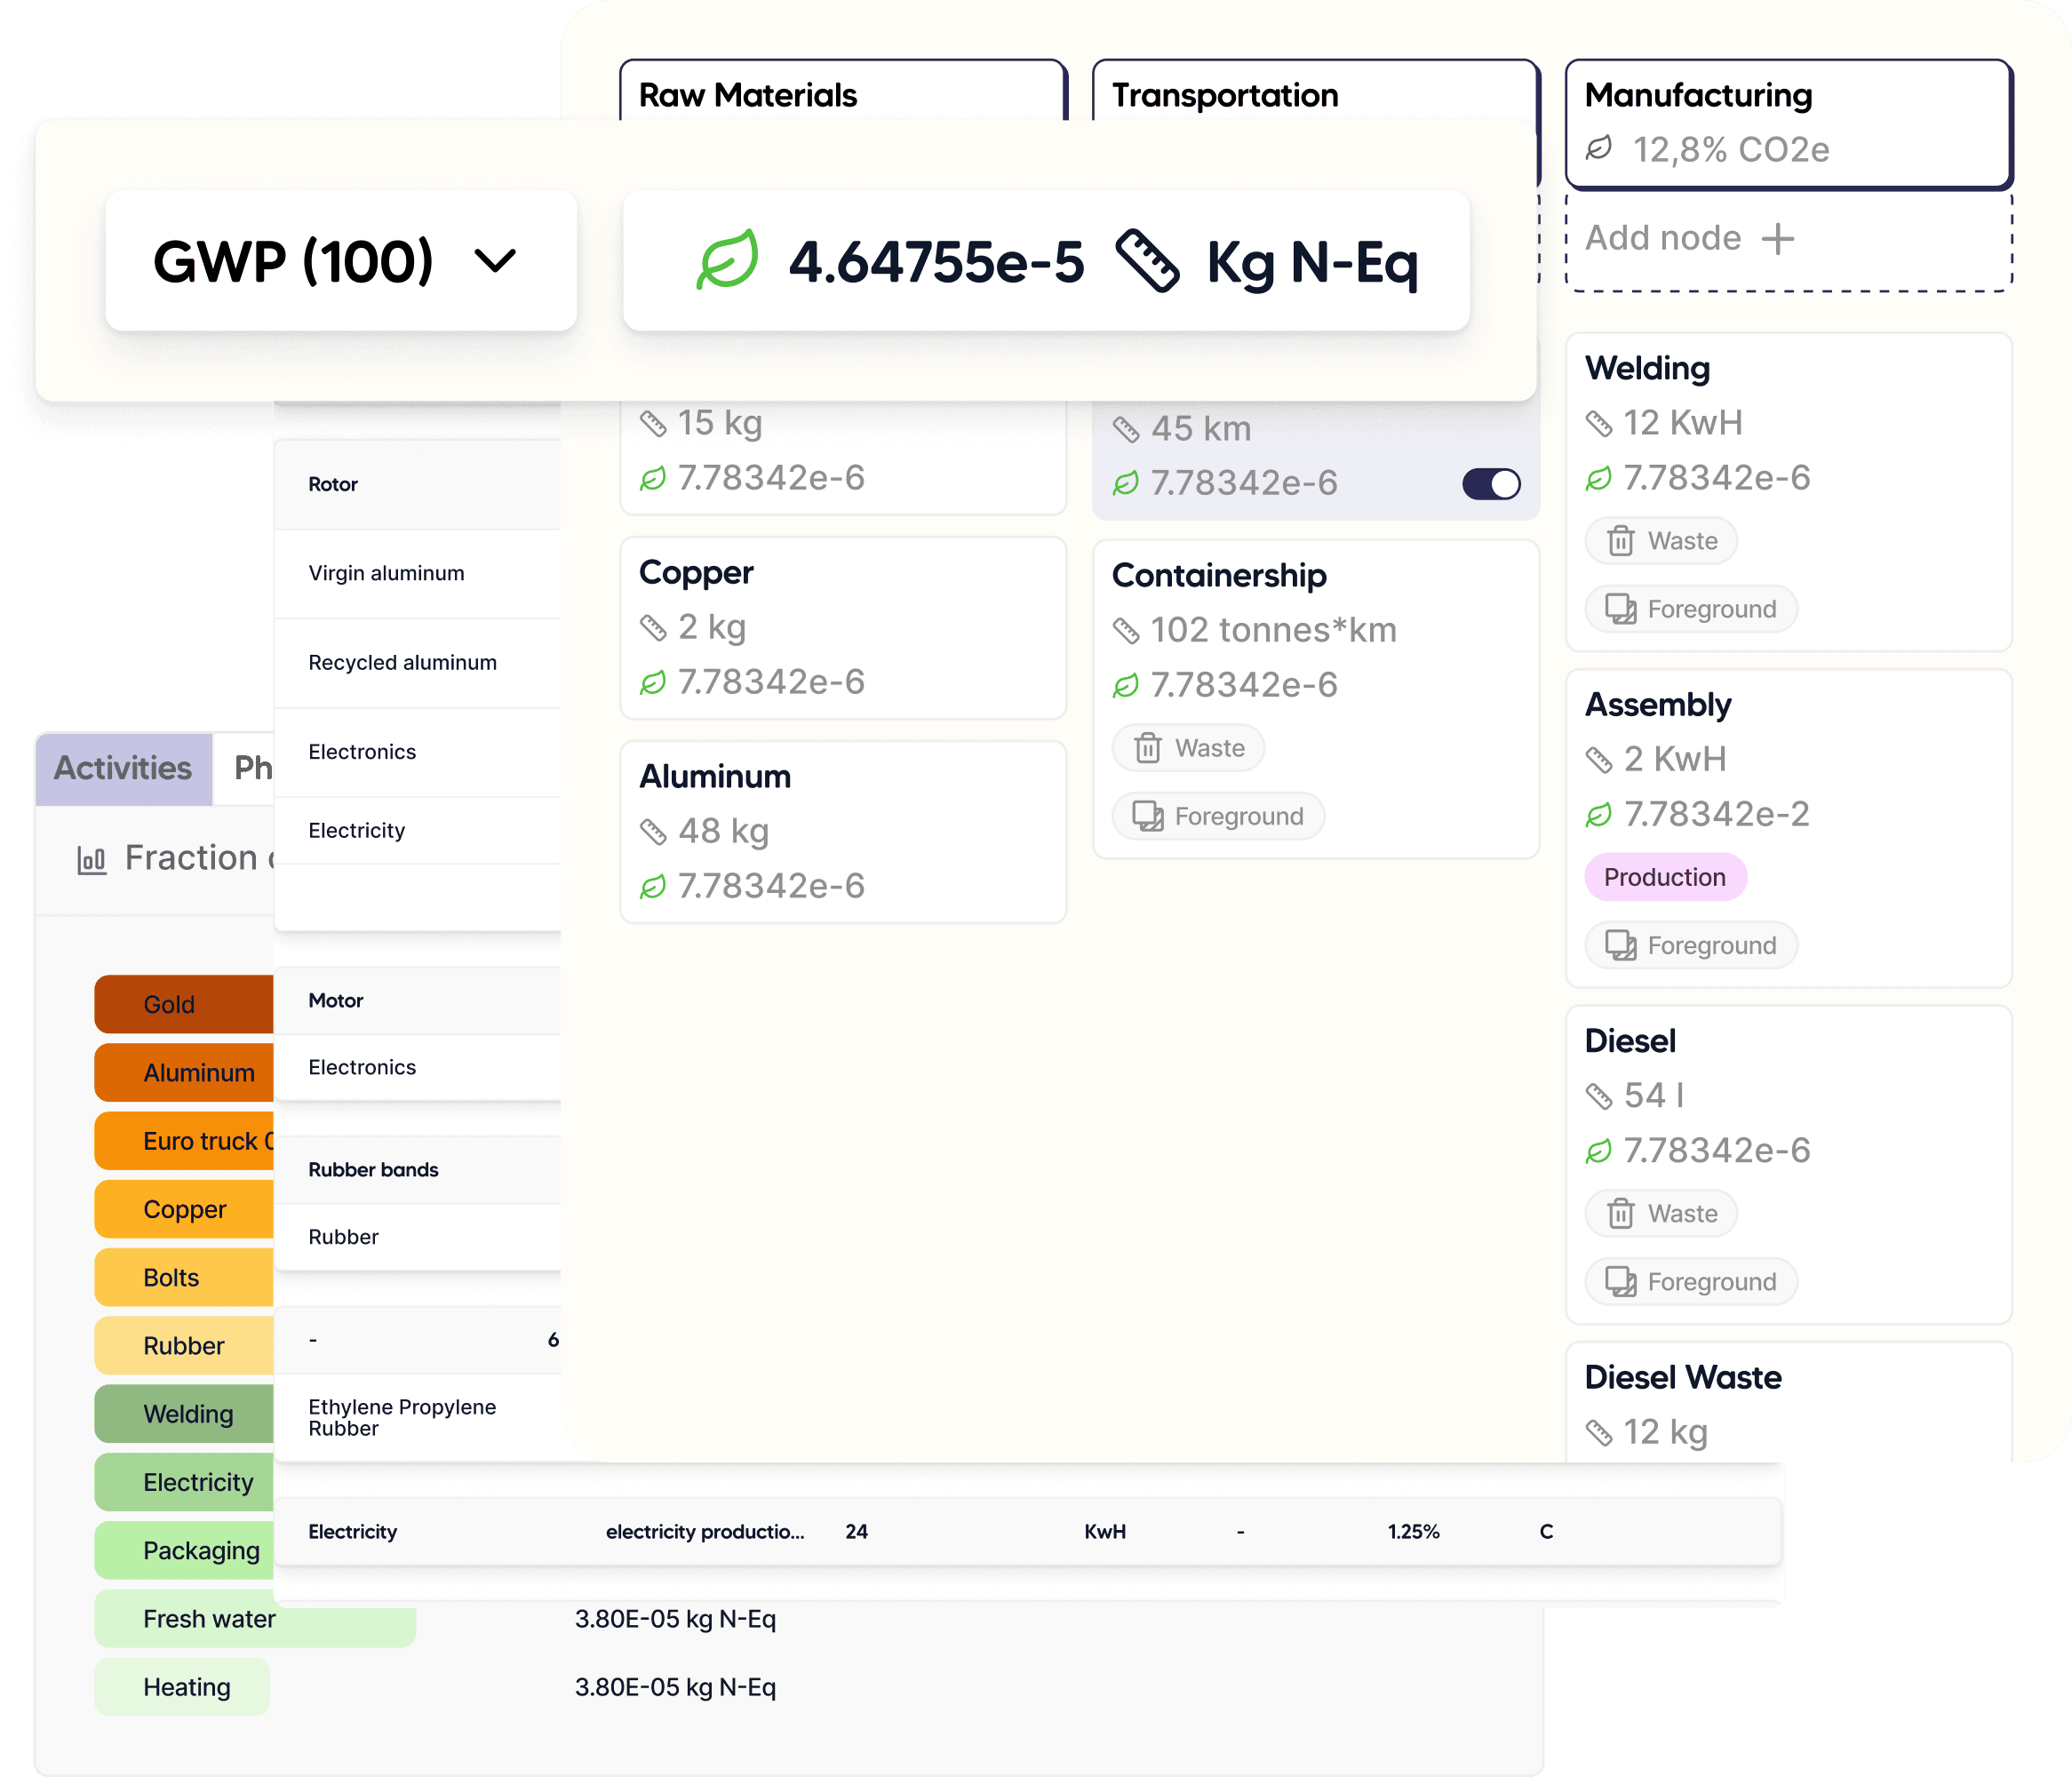Click the trash icon in Diesel Waste tag
The height and width of the screenshot is (1777, 2072).
click(x=1620, y=1214)
